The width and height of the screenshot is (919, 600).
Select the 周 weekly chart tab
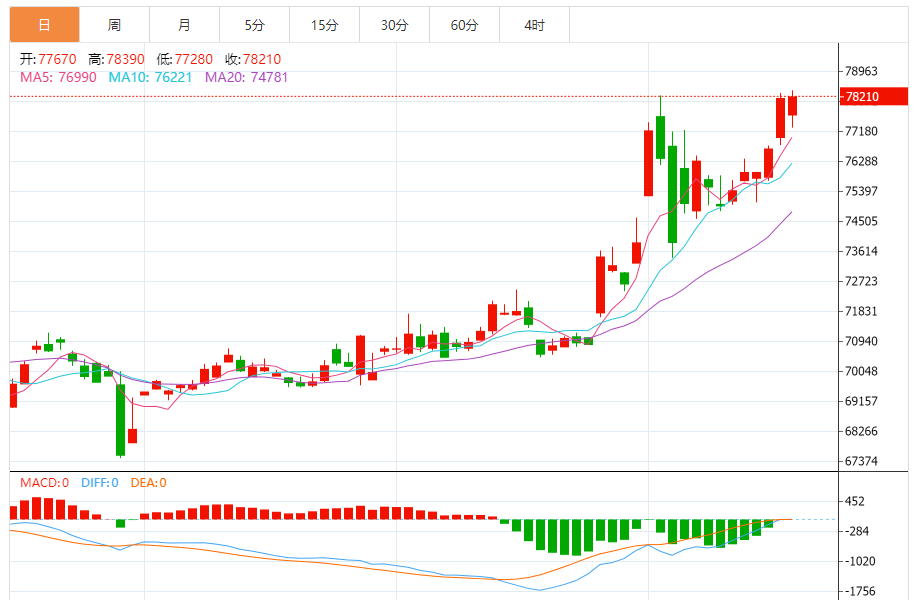[114, 25]
